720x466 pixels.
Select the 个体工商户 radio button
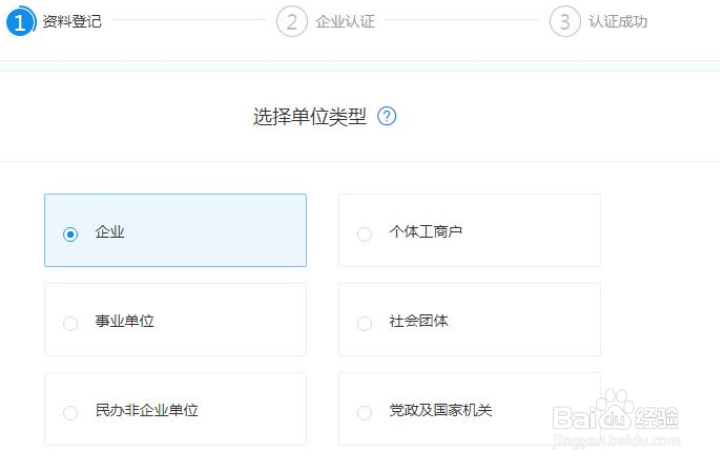(x=364, y=234)
